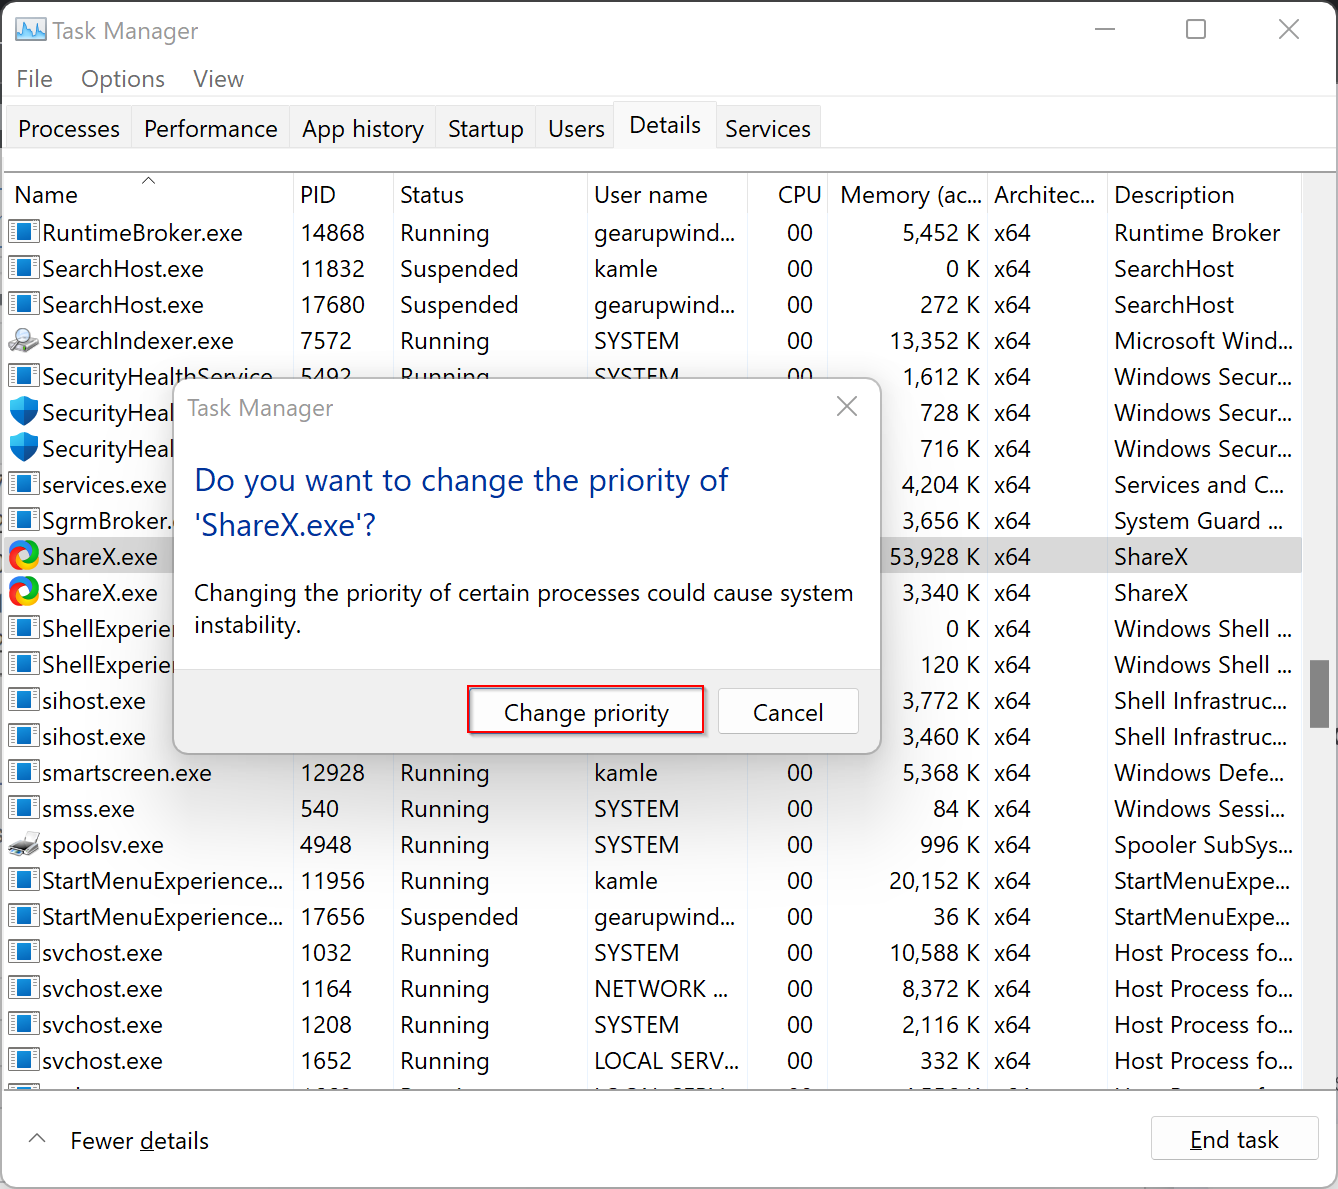Viewport: 1338px width, 1189px height.
Task: Confirm with Change priority button
Action: coord(586,712)
